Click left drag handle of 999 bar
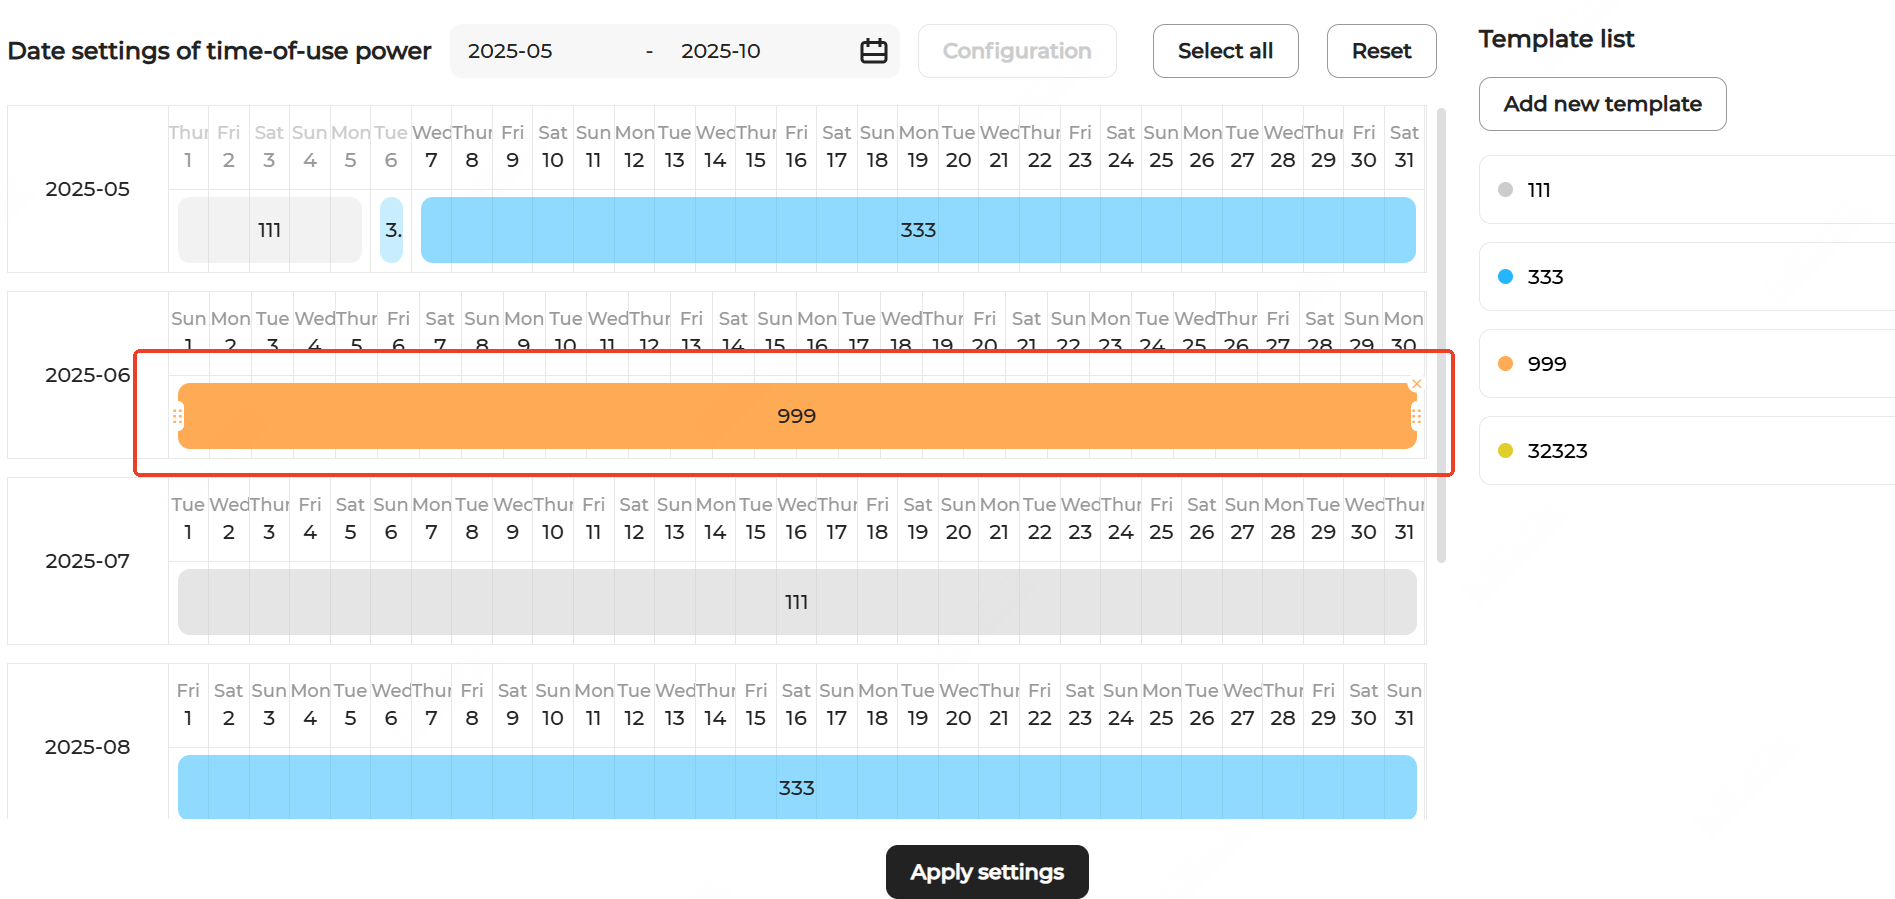Image resolution: width=1895 pixels, height=899 pixels. click(177, 416)
